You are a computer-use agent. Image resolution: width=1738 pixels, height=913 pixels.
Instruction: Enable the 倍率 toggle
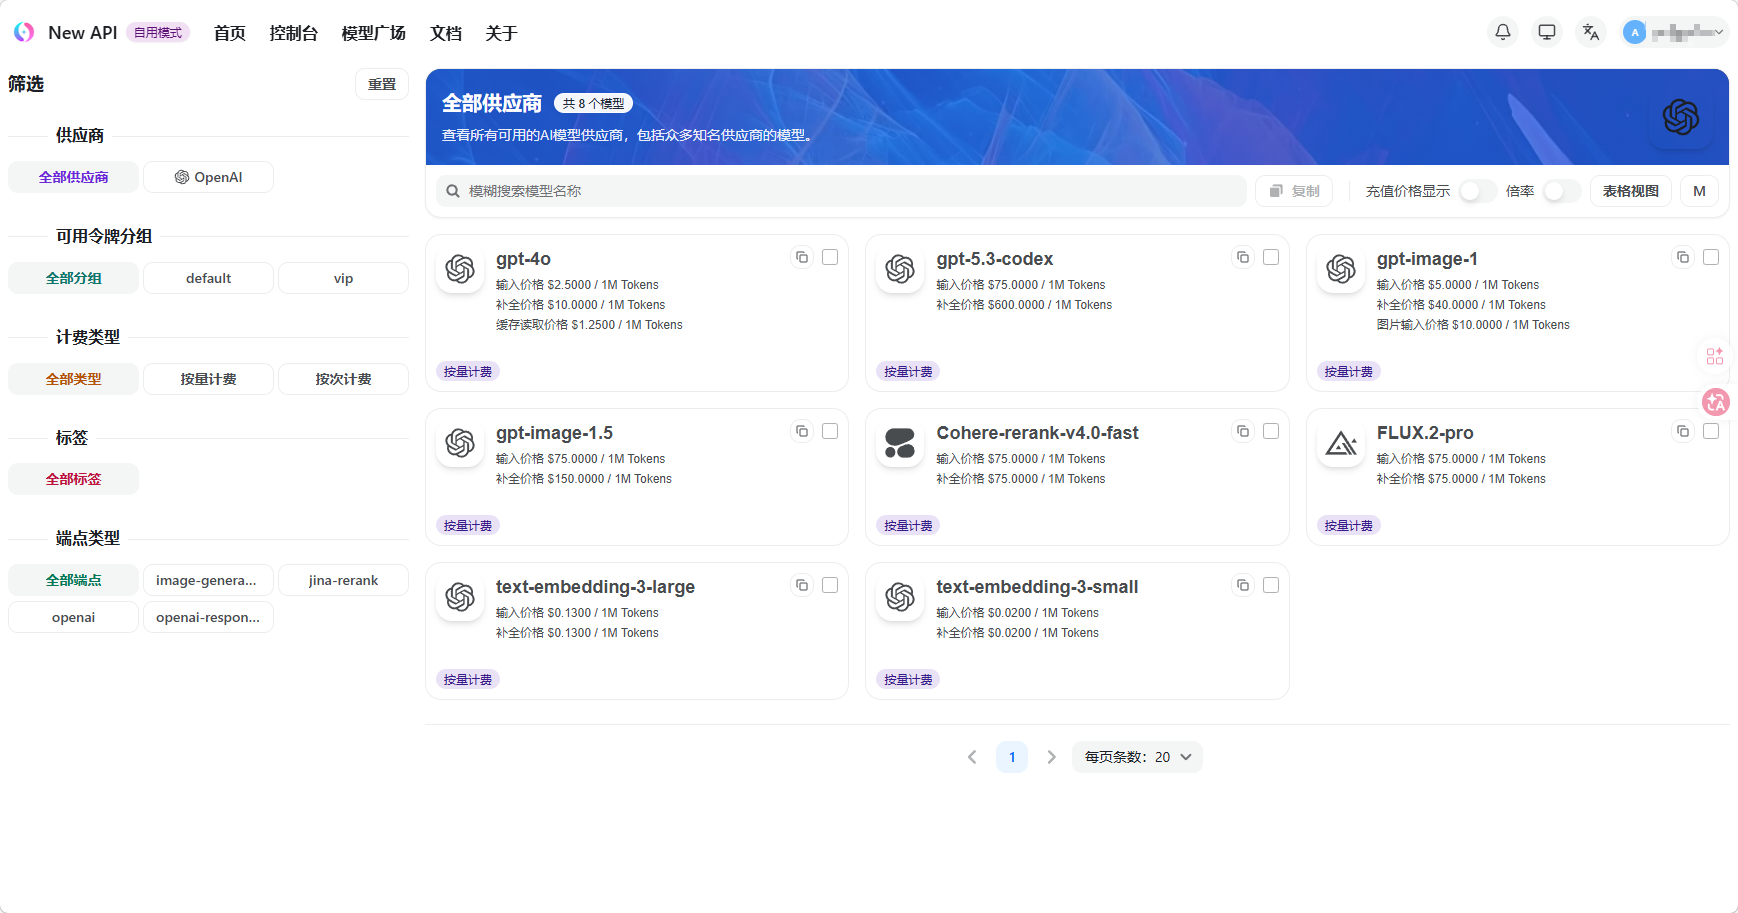1560,190
